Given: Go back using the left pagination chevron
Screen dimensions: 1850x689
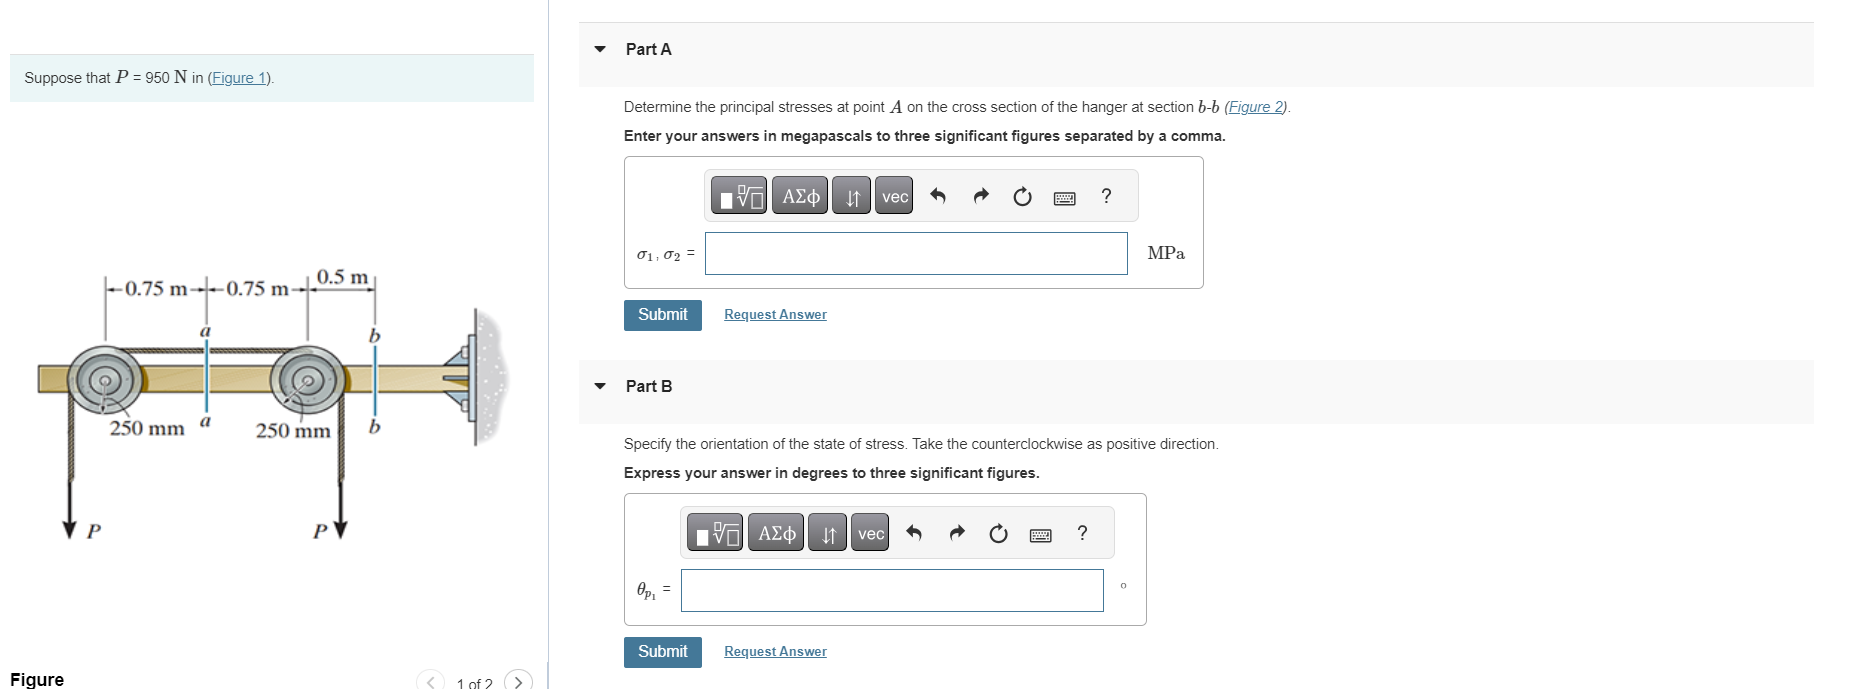Looking at the screenshot, I should click(430, 681).
